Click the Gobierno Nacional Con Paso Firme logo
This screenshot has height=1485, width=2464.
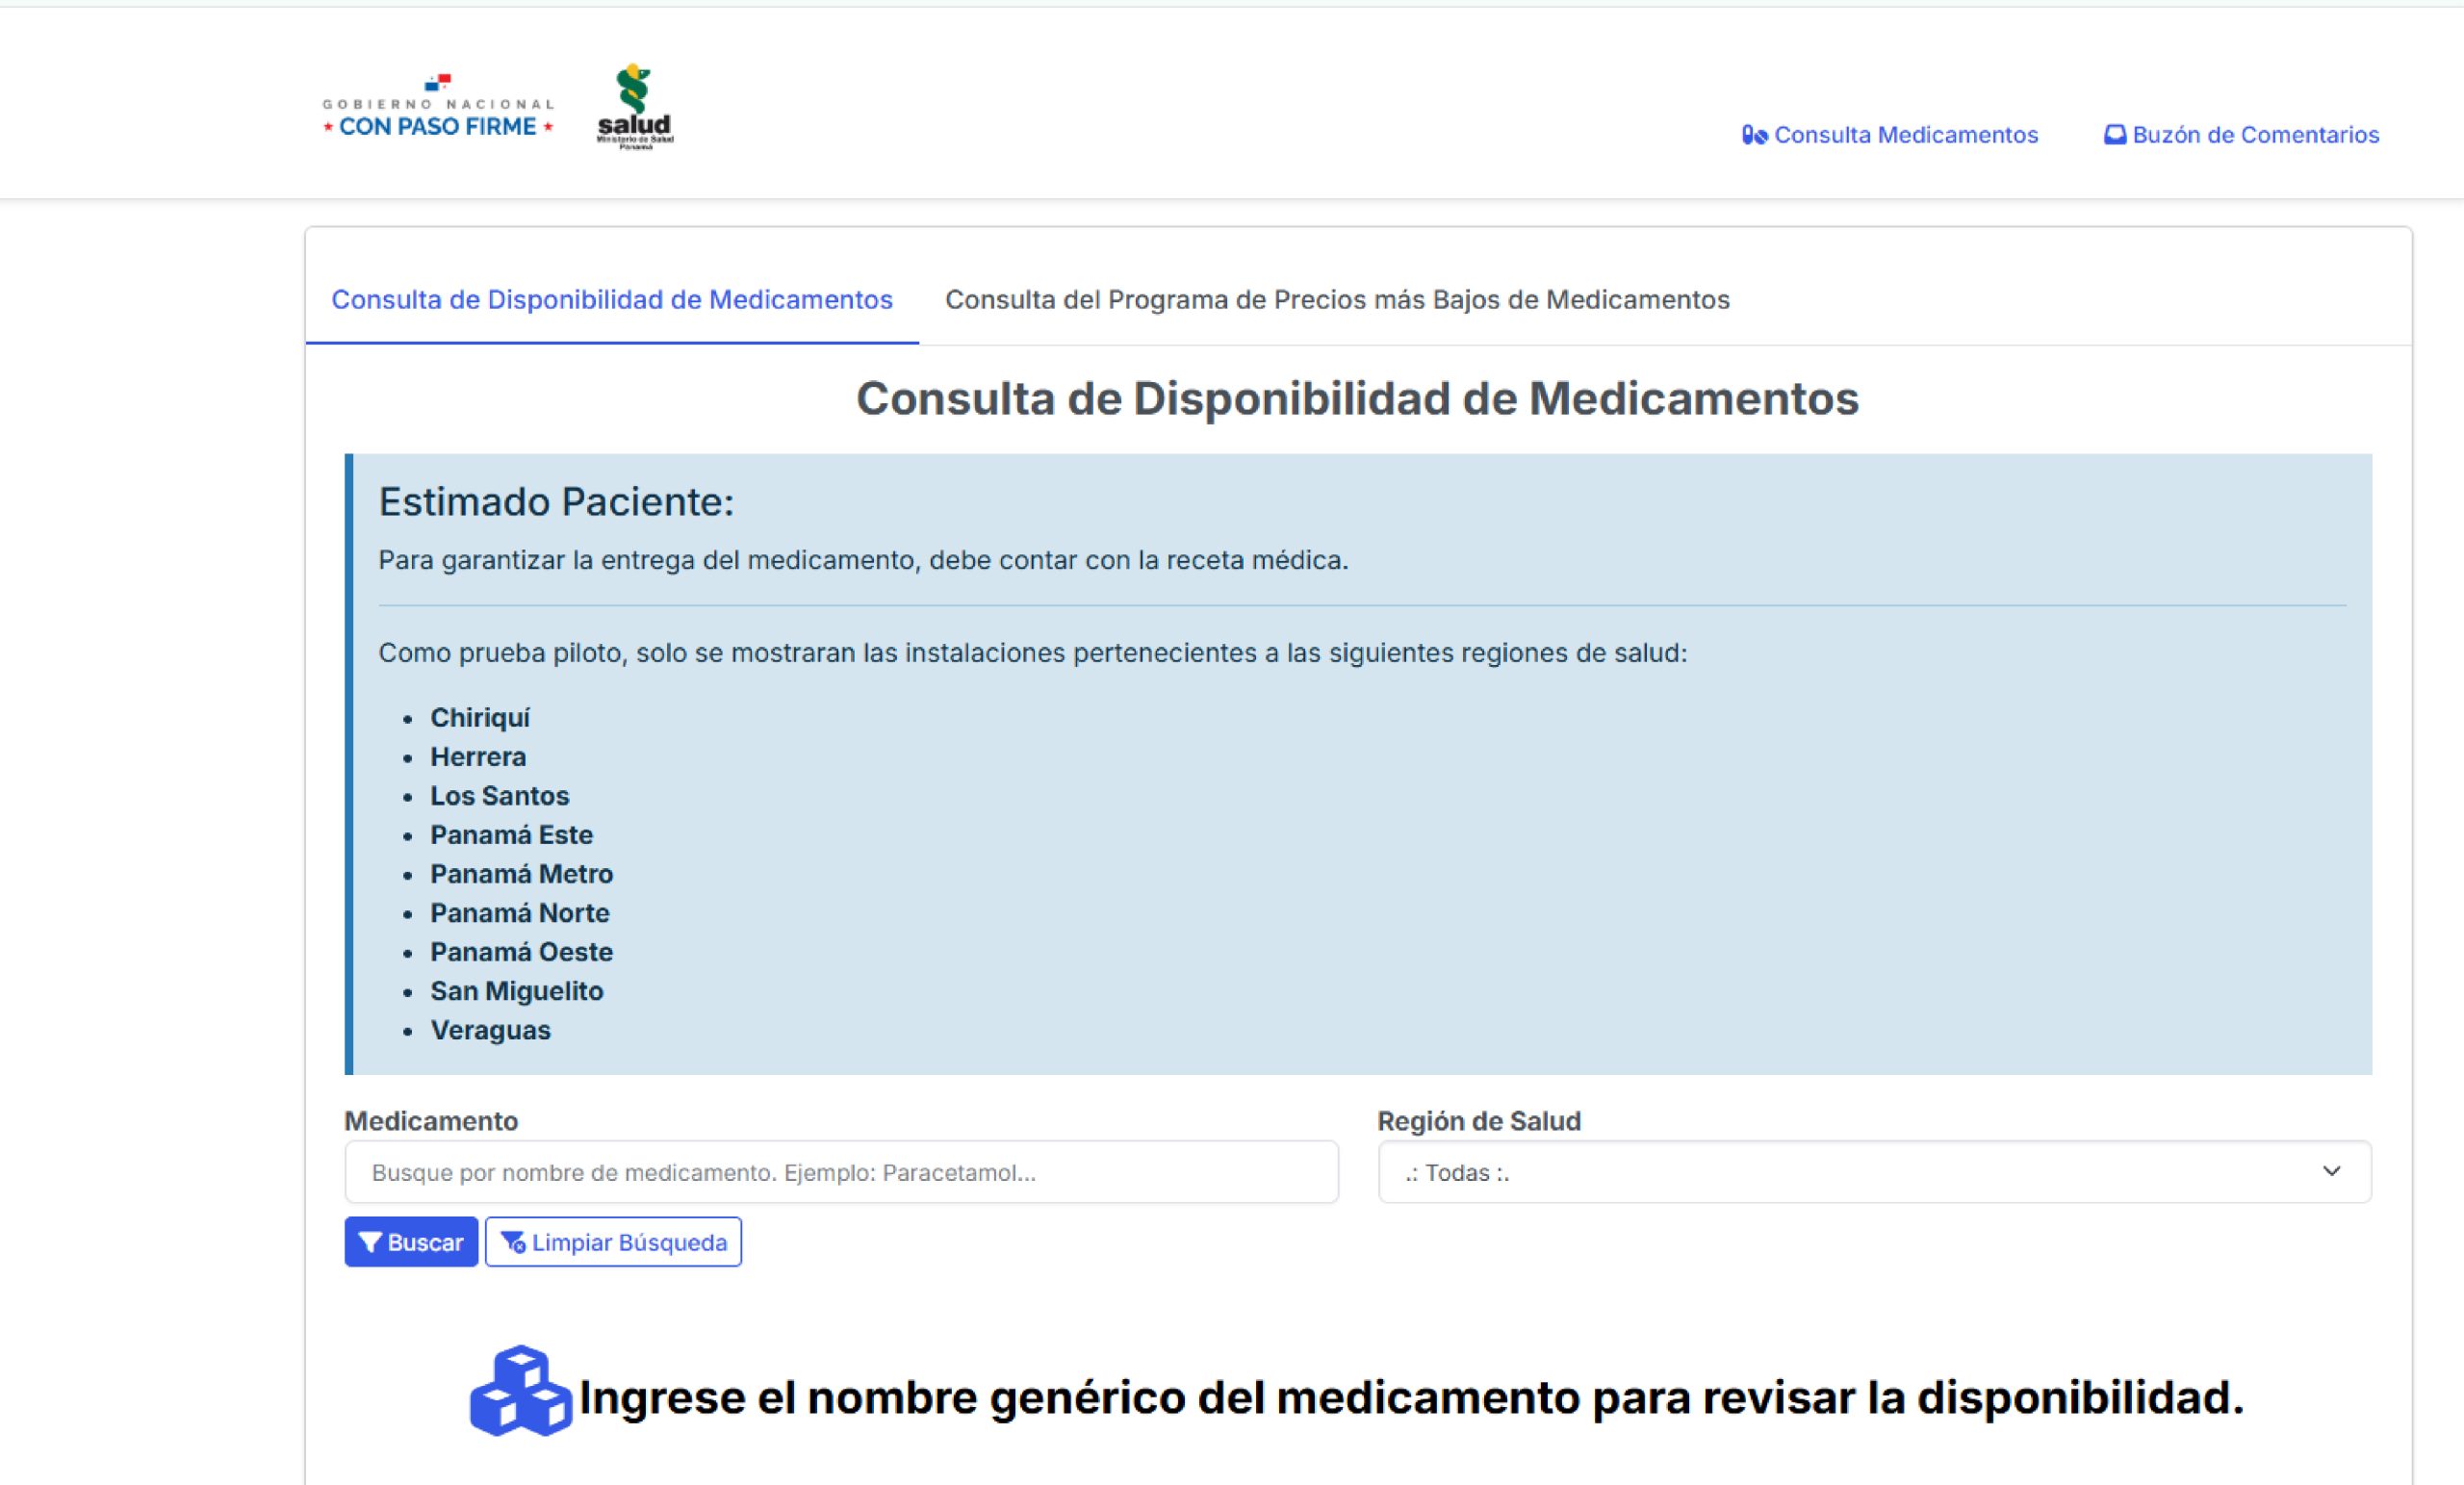437,109
